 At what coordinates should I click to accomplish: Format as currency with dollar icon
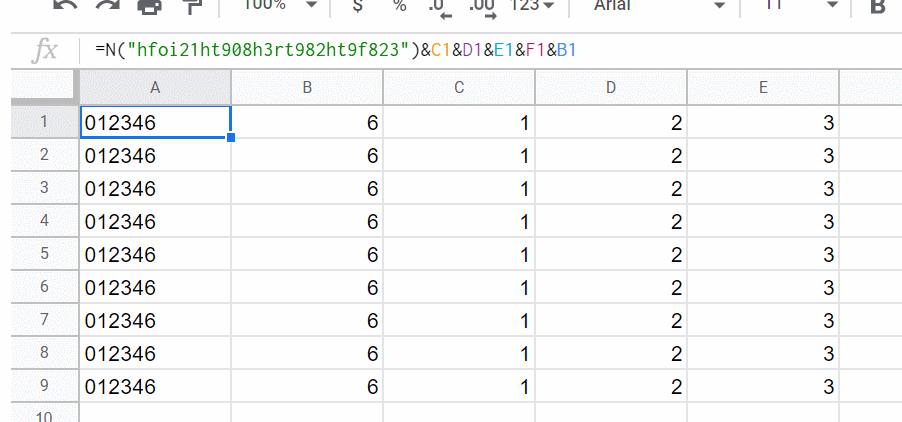coord(357,6)
